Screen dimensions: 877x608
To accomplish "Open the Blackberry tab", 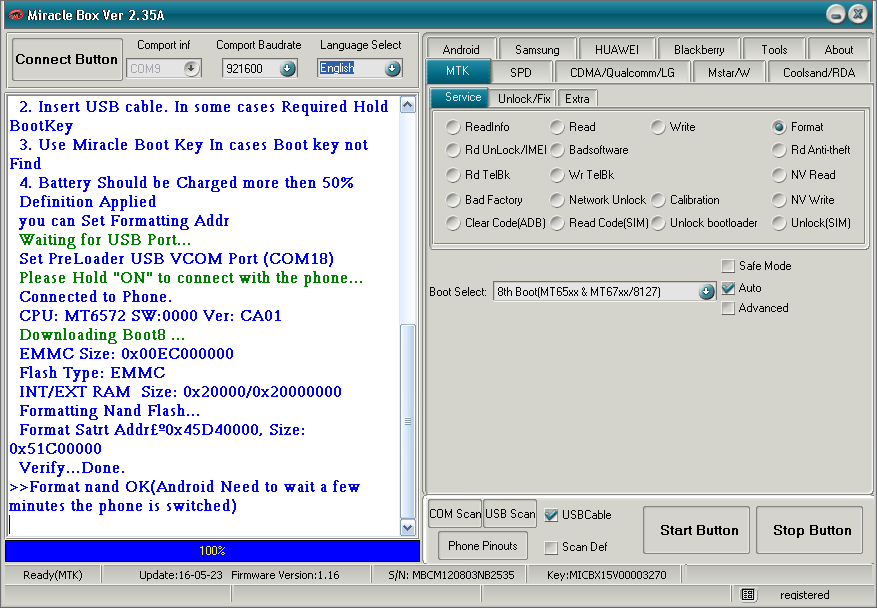I will pyautogui.click(x=699, y=49).
